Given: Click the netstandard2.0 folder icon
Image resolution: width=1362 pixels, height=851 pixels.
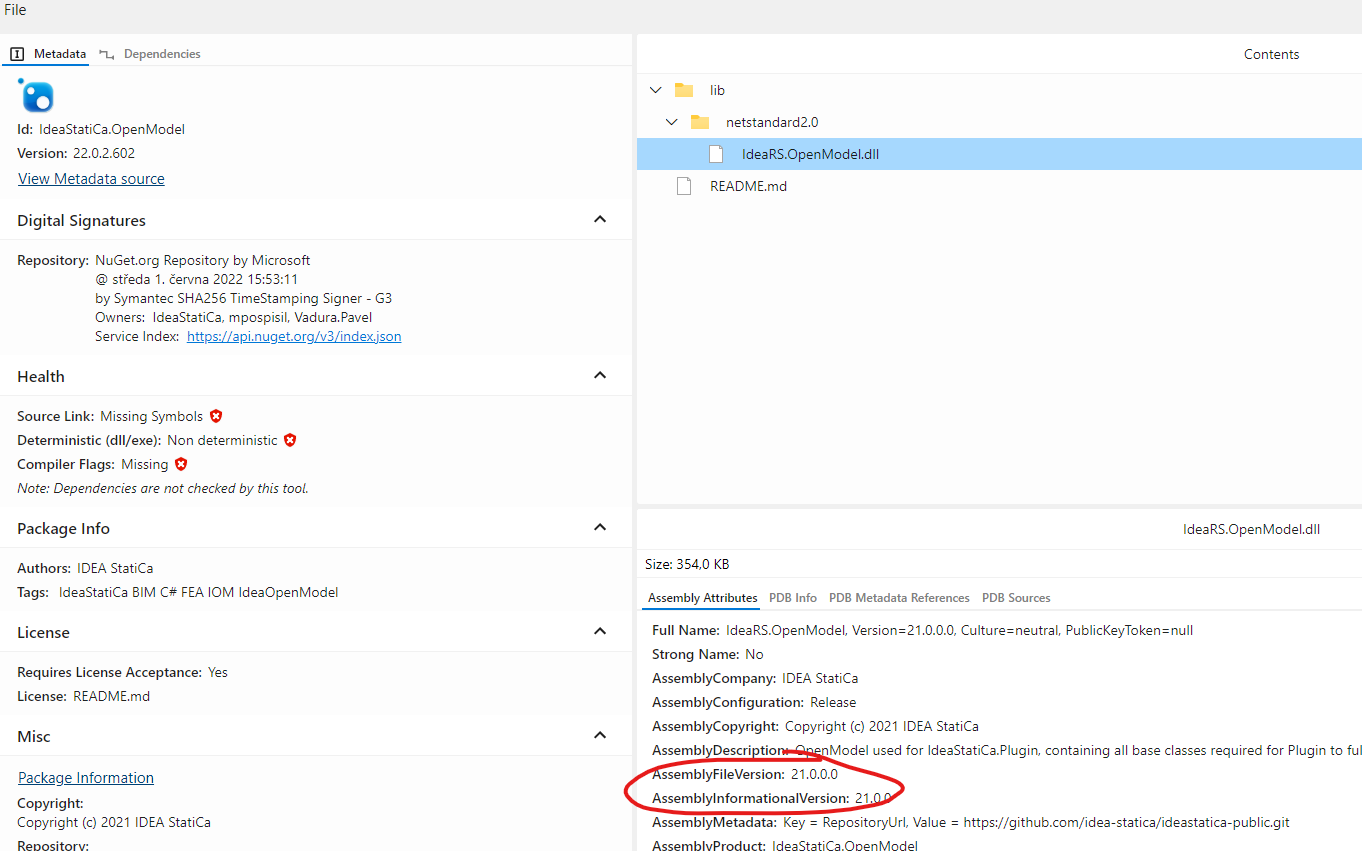Looking at the screenshot, I should 701,122.
